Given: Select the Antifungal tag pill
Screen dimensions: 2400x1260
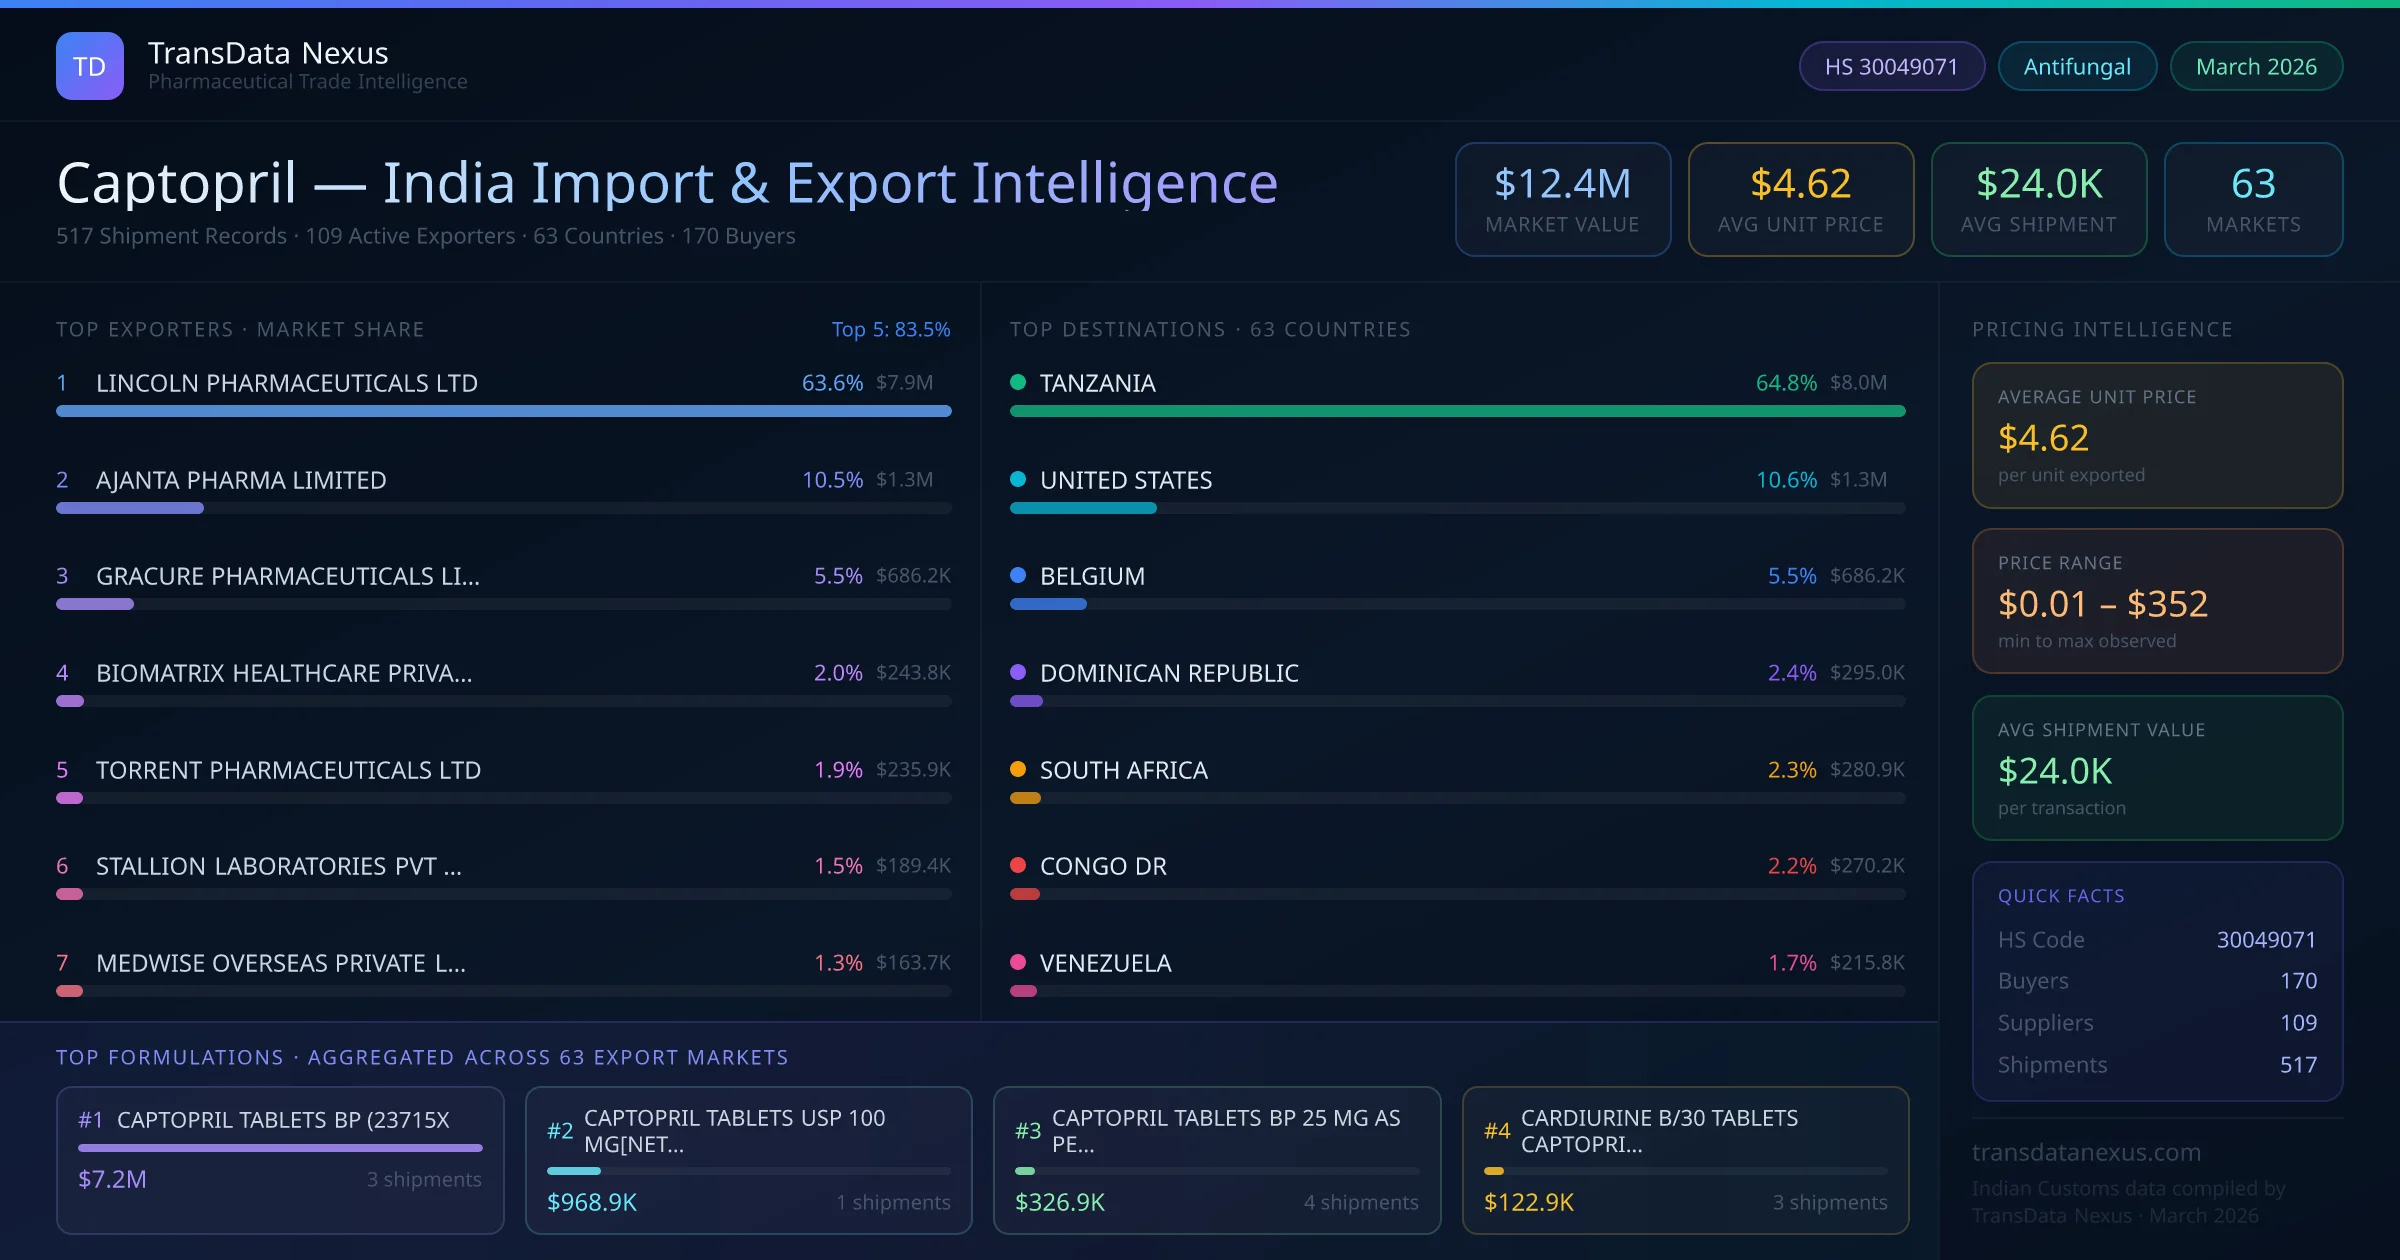Looking at the screenshot, I should click(x=2077, y=66).
